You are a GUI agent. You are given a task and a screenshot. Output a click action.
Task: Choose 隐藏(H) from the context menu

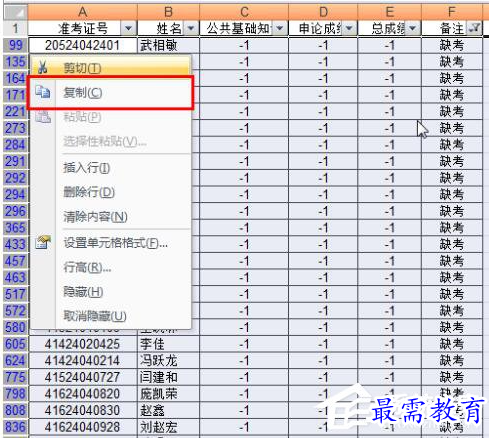click(x=111, y=292)
